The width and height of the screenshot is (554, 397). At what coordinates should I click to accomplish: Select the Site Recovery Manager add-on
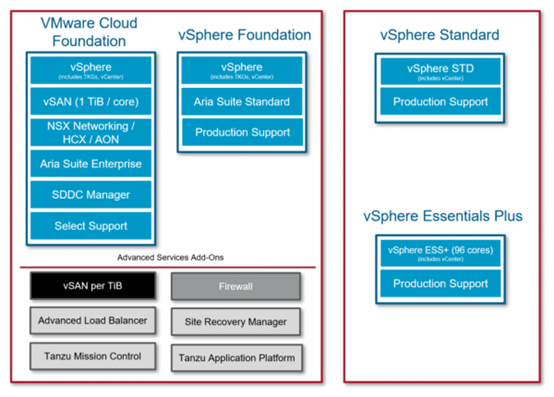[x=236, y=322]
